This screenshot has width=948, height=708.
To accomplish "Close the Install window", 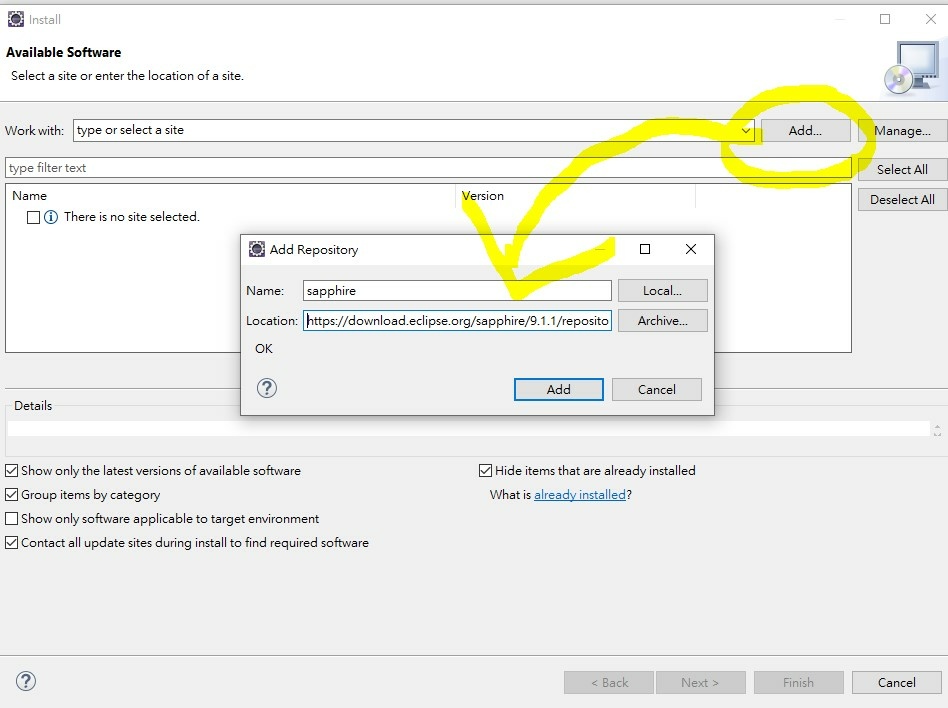I will click(x=931, y=19).
